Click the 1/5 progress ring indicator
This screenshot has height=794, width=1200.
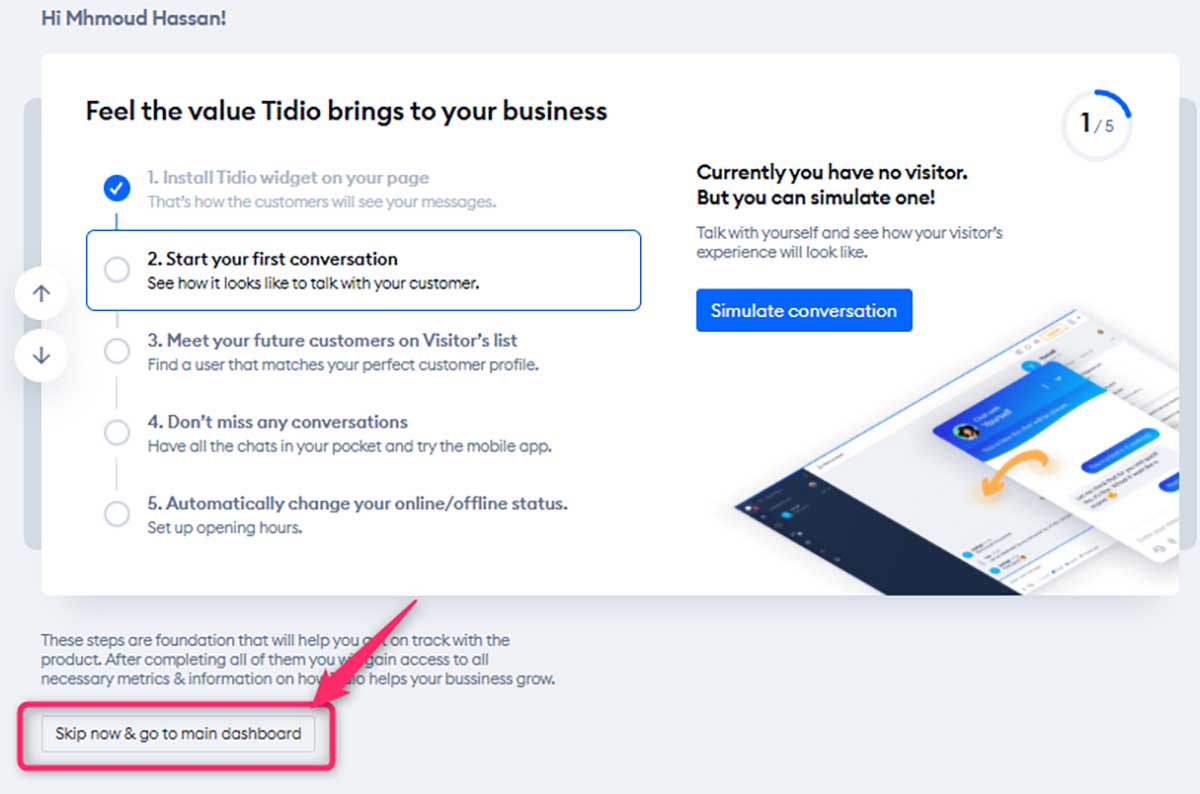coord(1097,124)
